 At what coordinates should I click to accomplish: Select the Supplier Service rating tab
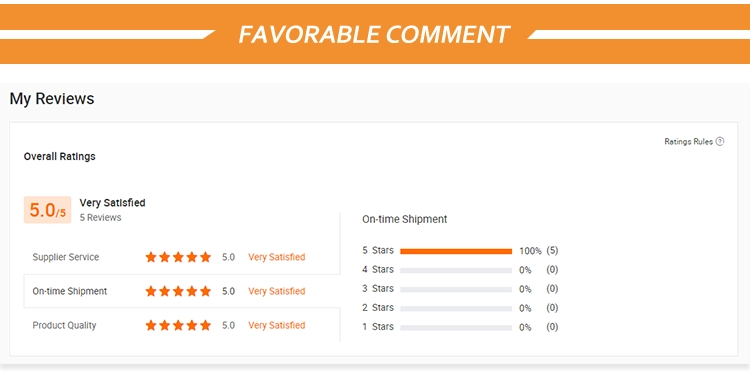click(182, 257)
